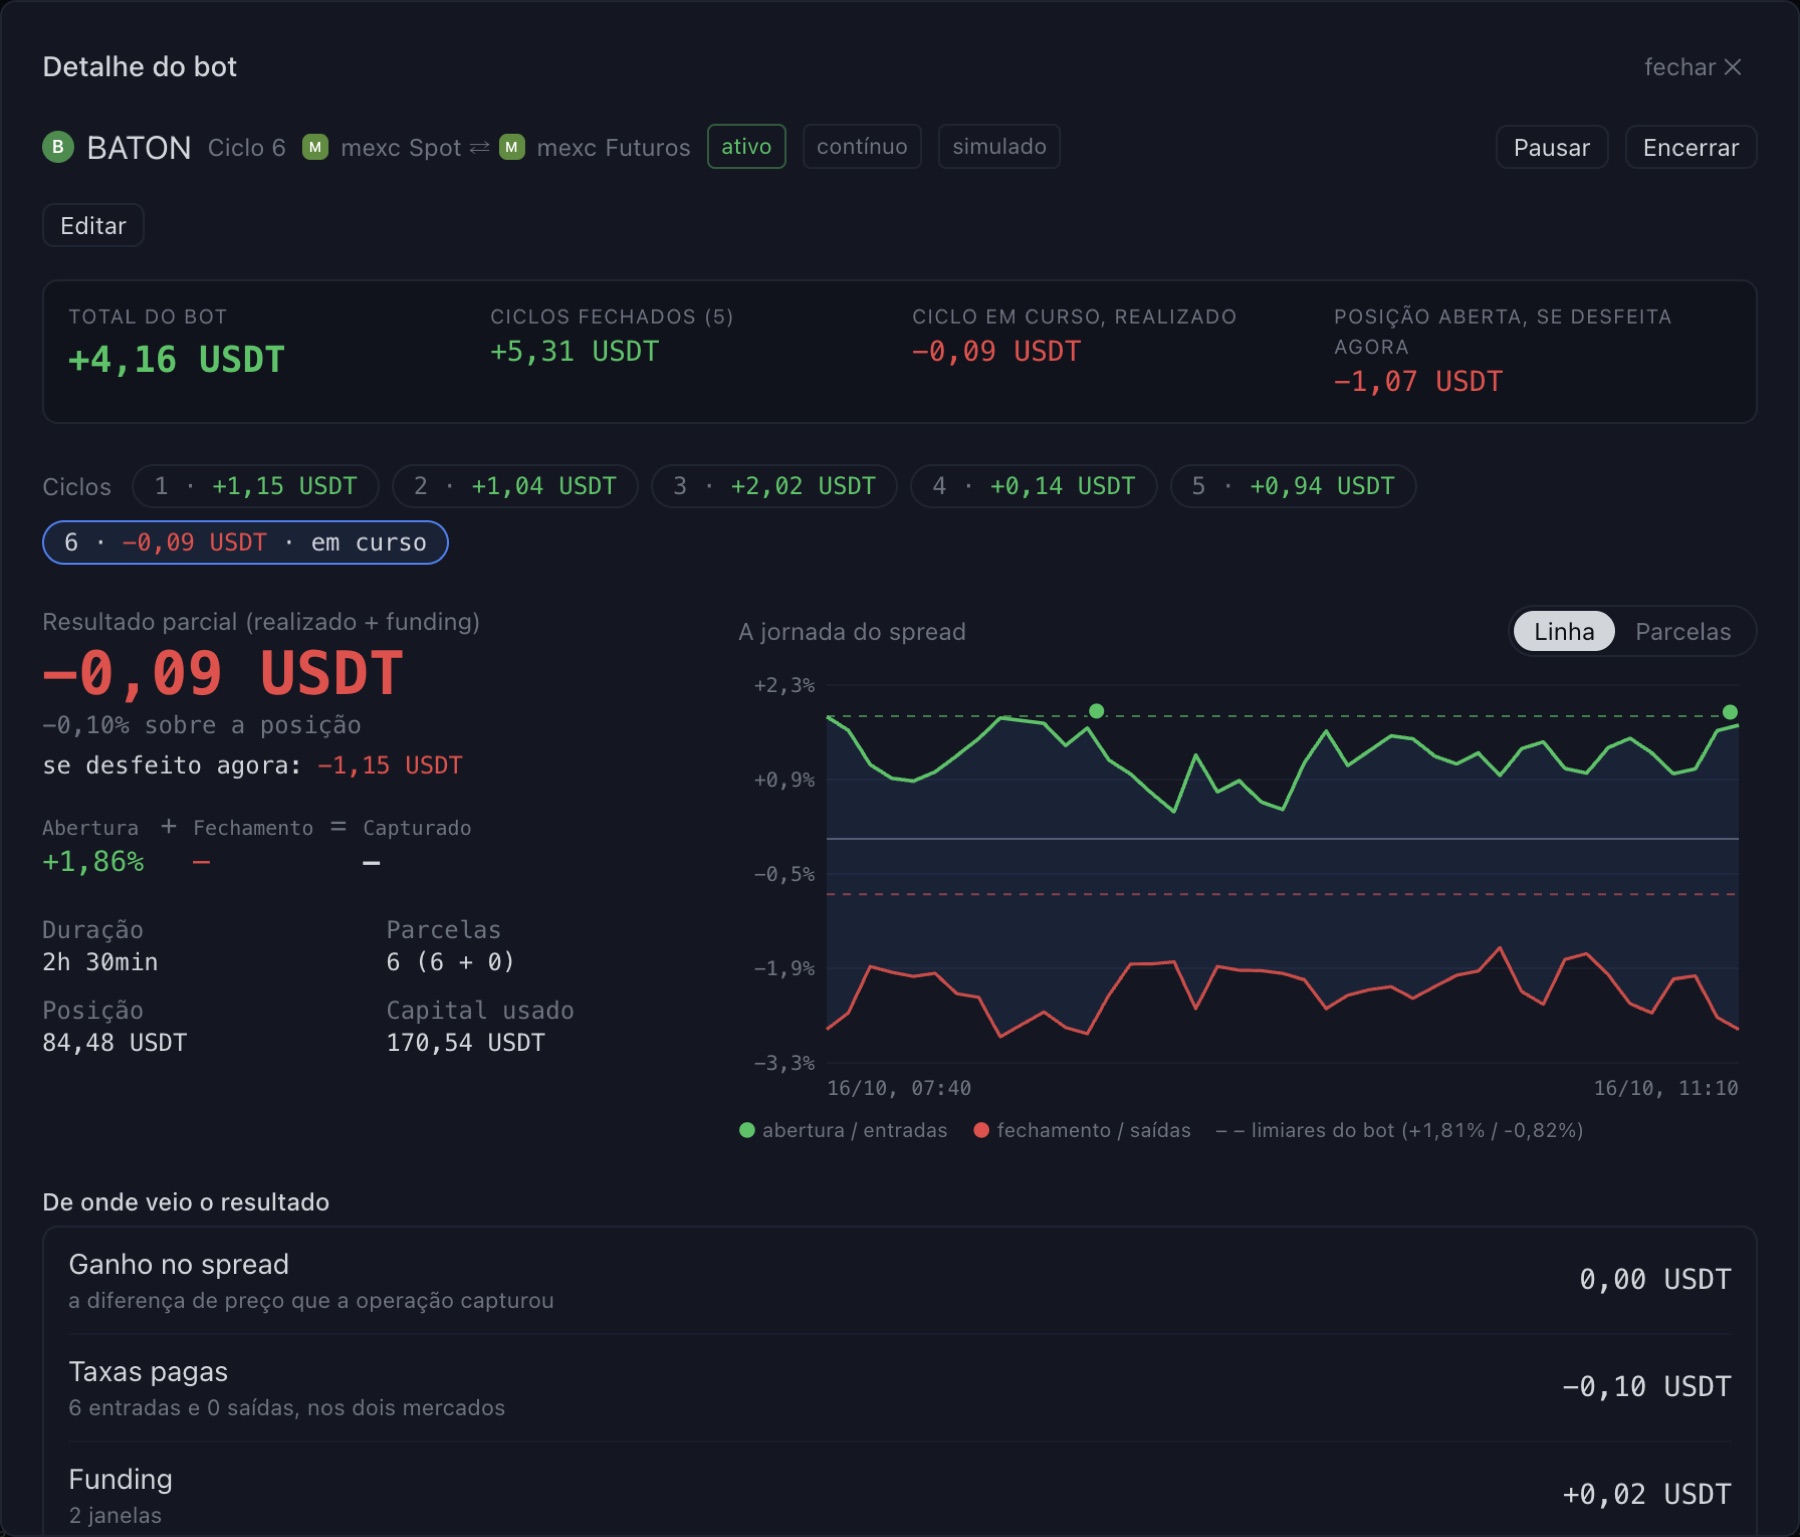Click the Ciclo 6 label beside BATON
Image resolution: width=1800 pixels, height=1537 pixels.
pos(247,147)
